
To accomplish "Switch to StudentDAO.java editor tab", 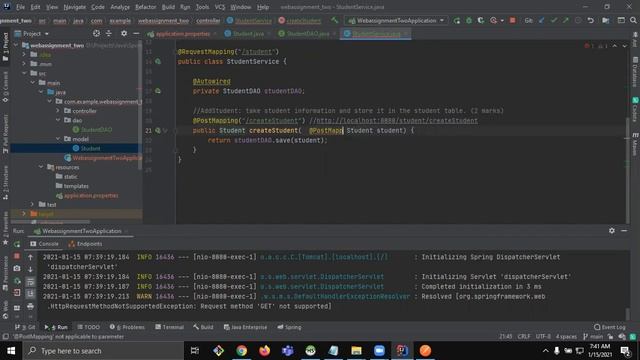I will [307, 34].
